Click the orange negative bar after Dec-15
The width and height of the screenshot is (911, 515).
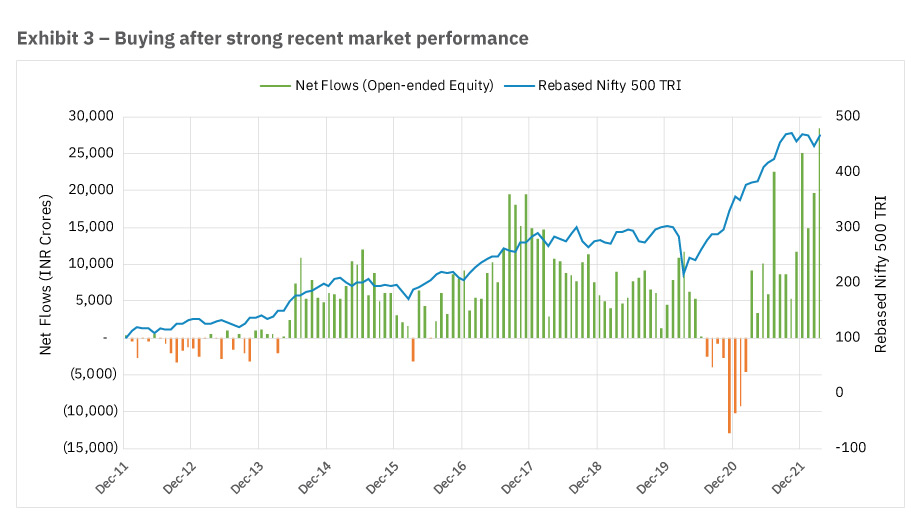[413, 350]
